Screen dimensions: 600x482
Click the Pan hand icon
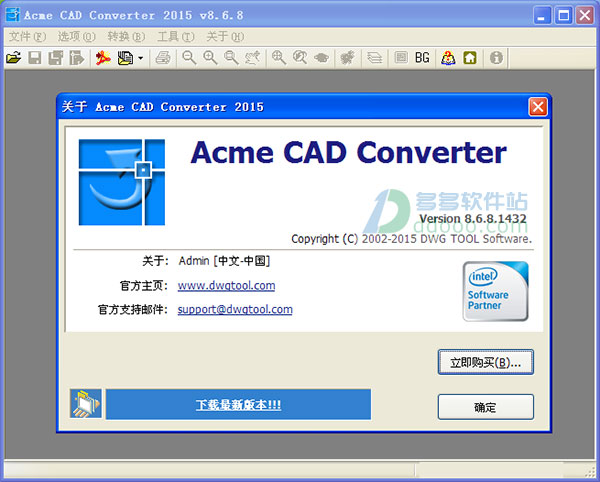pos(253,58)
